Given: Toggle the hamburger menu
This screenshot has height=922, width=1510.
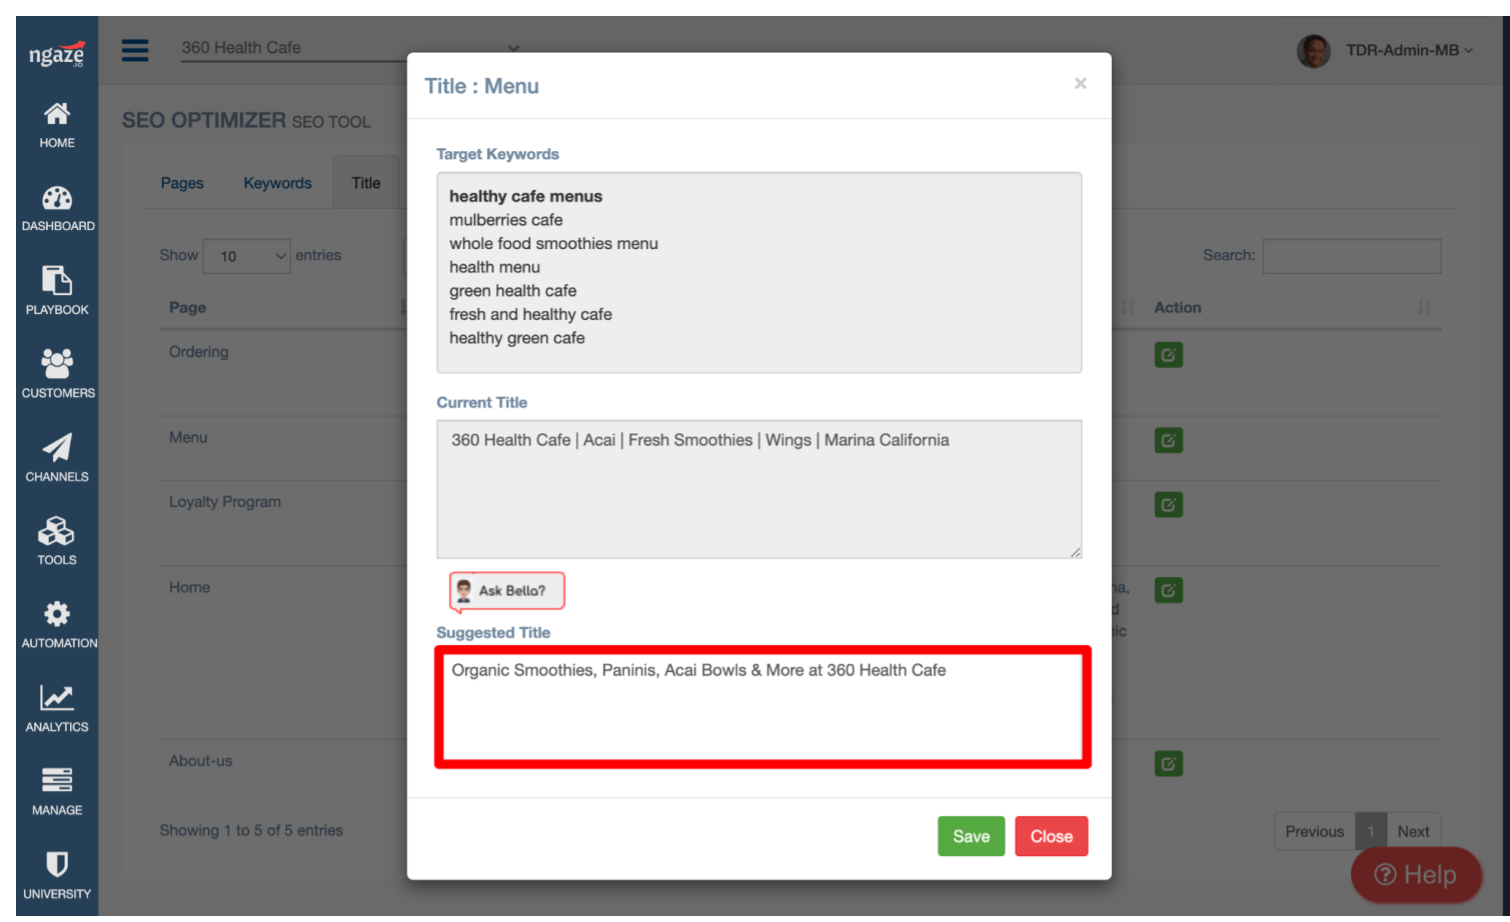Looking at the screenshot, I should 135,50.
